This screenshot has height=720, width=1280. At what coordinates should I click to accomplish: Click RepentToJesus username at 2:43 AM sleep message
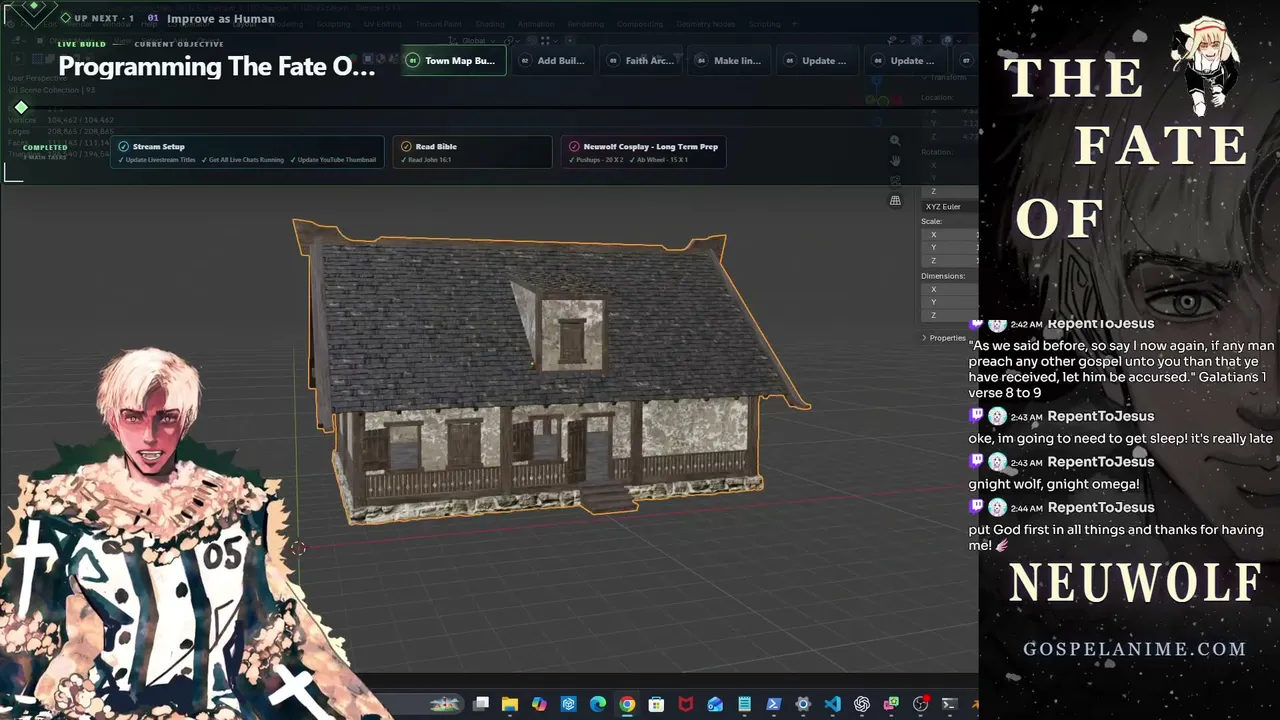(x=1101, y=416)
